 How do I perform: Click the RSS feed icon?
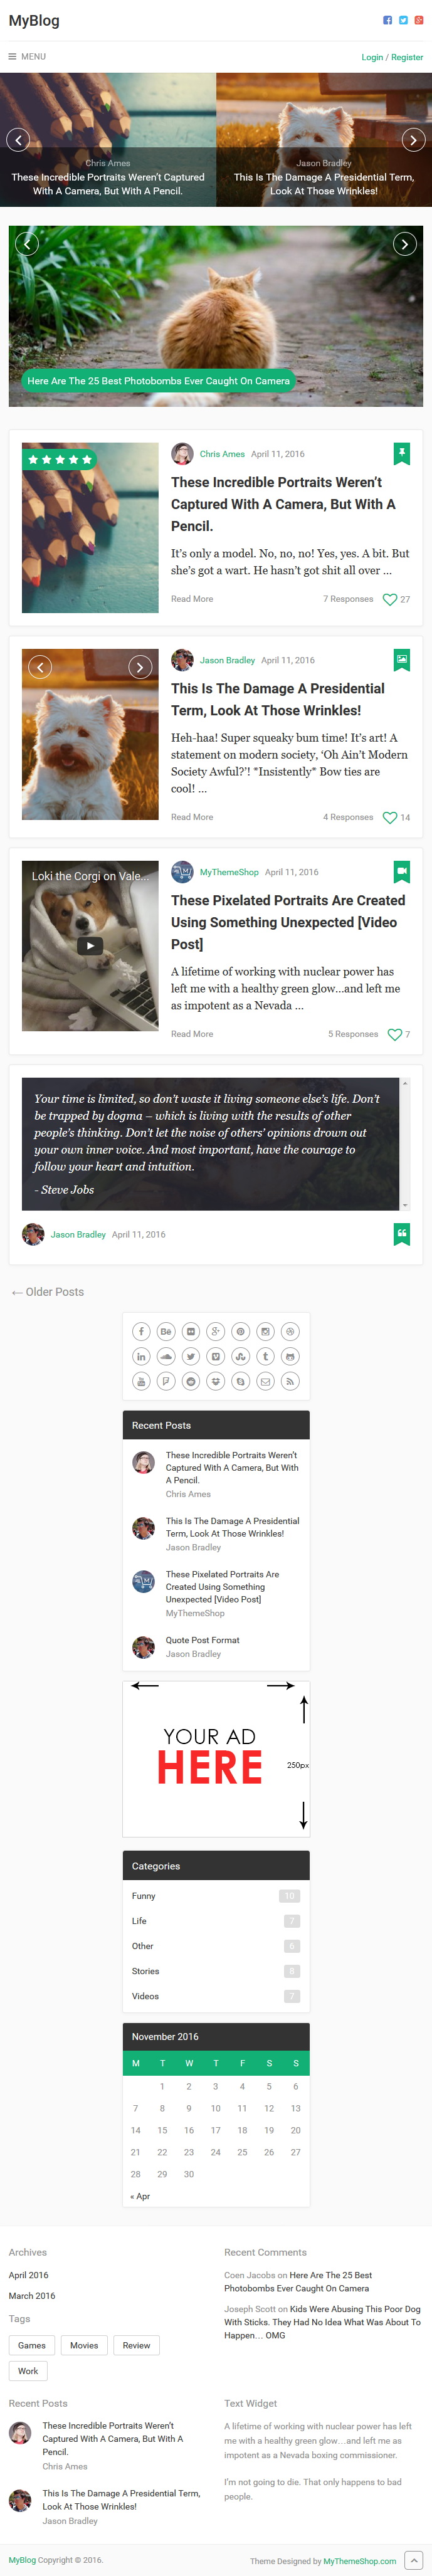[x=290, y=1381]
